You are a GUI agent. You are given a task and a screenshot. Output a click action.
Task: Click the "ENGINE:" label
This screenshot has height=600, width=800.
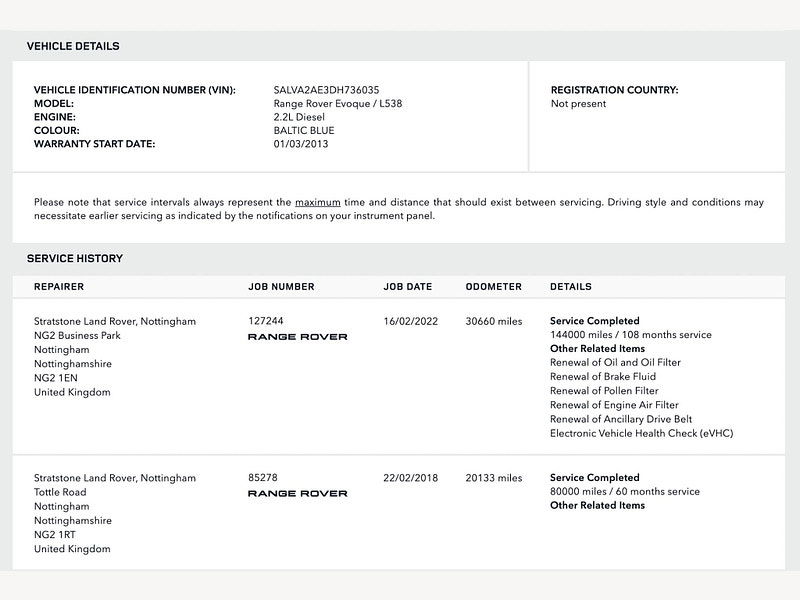tap(55, 117)
